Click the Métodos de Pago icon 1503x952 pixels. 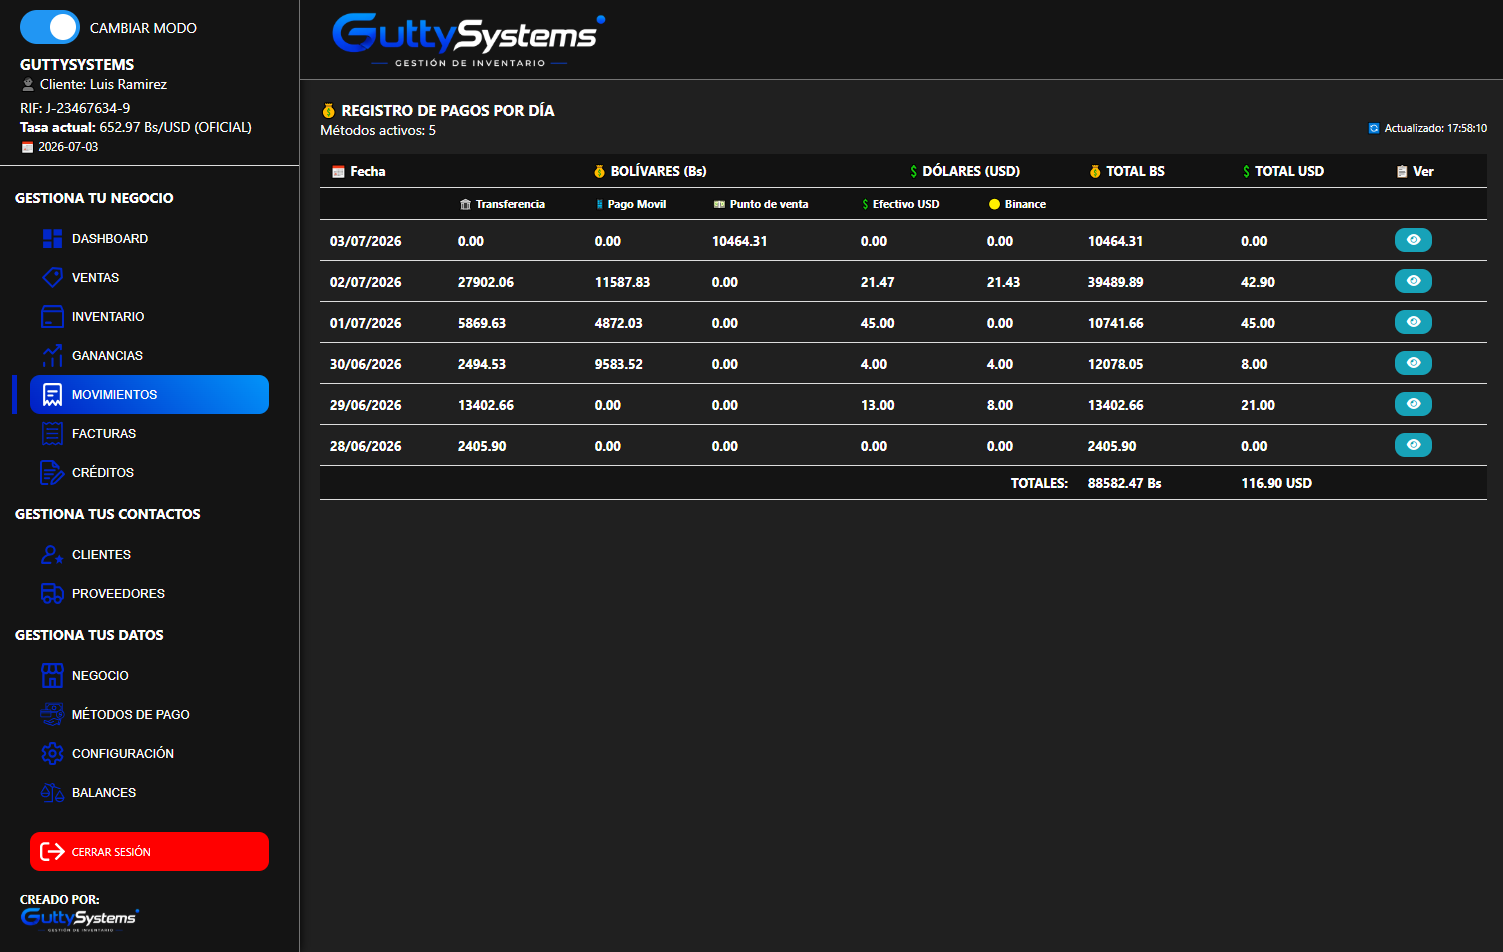point(52,714)
